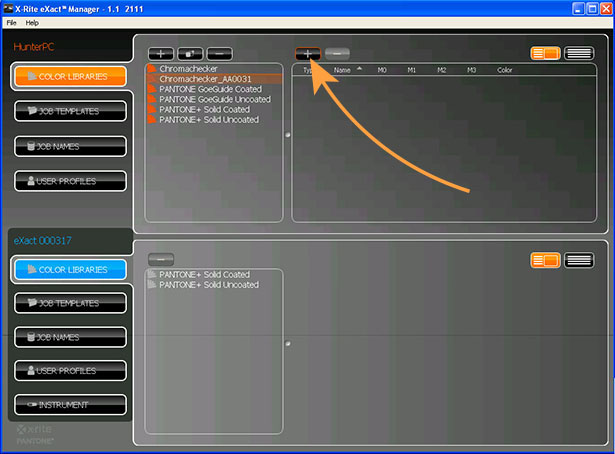Open the File menu
The image size is (615, 454).
pos(11,23)
